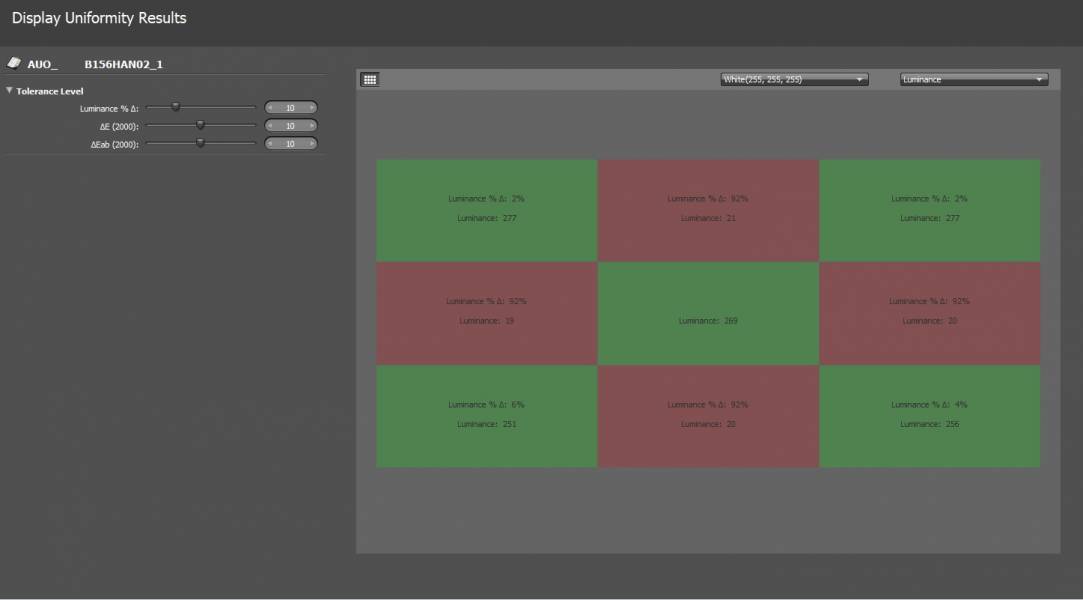1083x600 pixels.
Task: Decrease the ΔE (2000) value with left arrow
Action: coord(270,126)
